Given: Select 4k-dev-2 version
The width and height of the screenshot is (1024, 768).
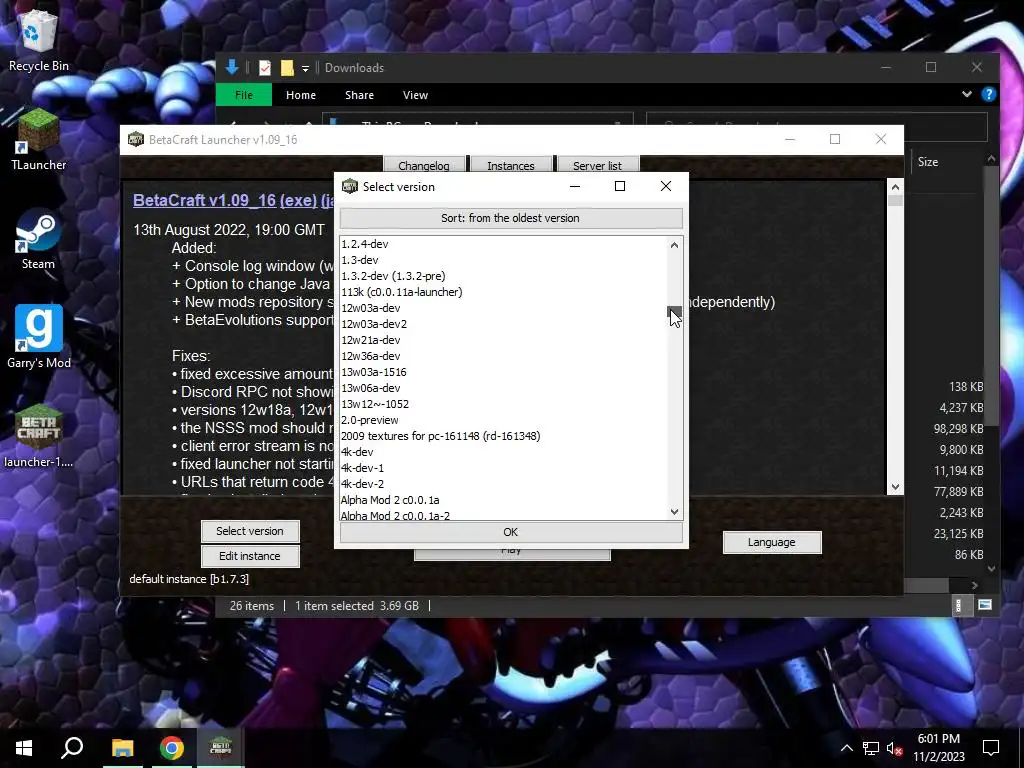Looking at the screenshot, I should [503, 484].
